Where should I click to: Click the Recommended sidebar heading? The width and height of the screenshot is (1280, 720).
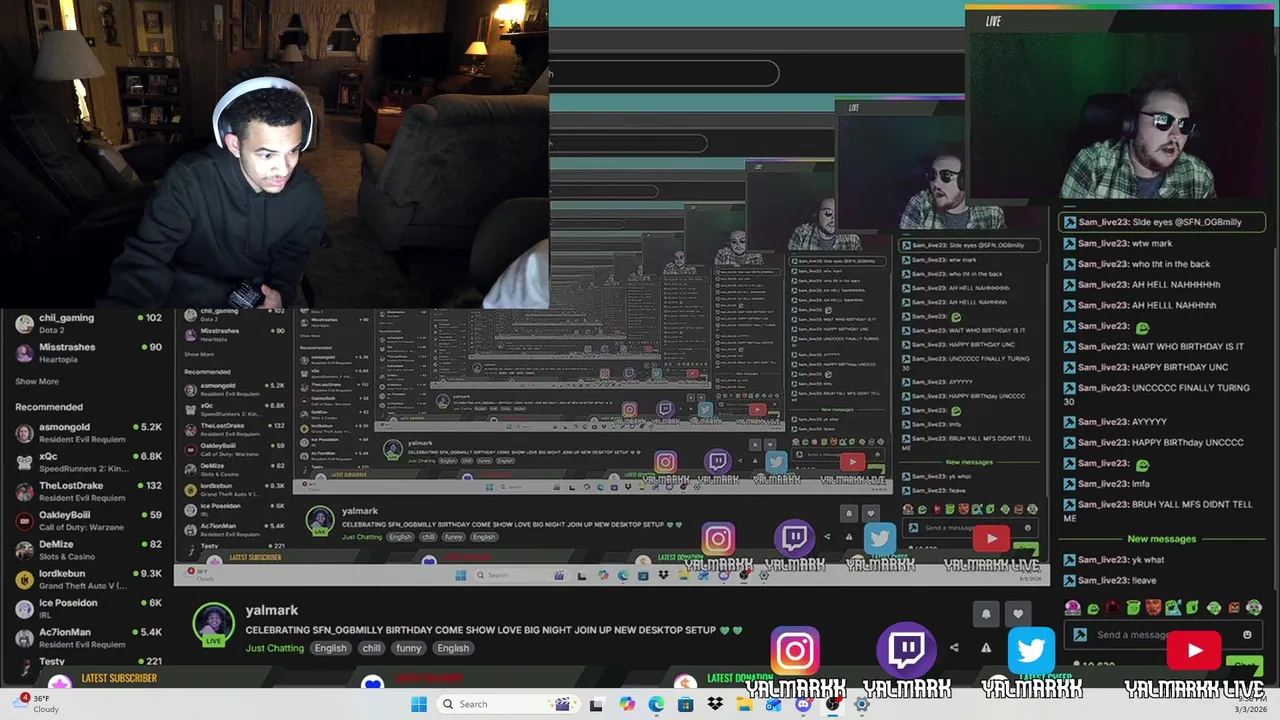click(x=49, y=407)
